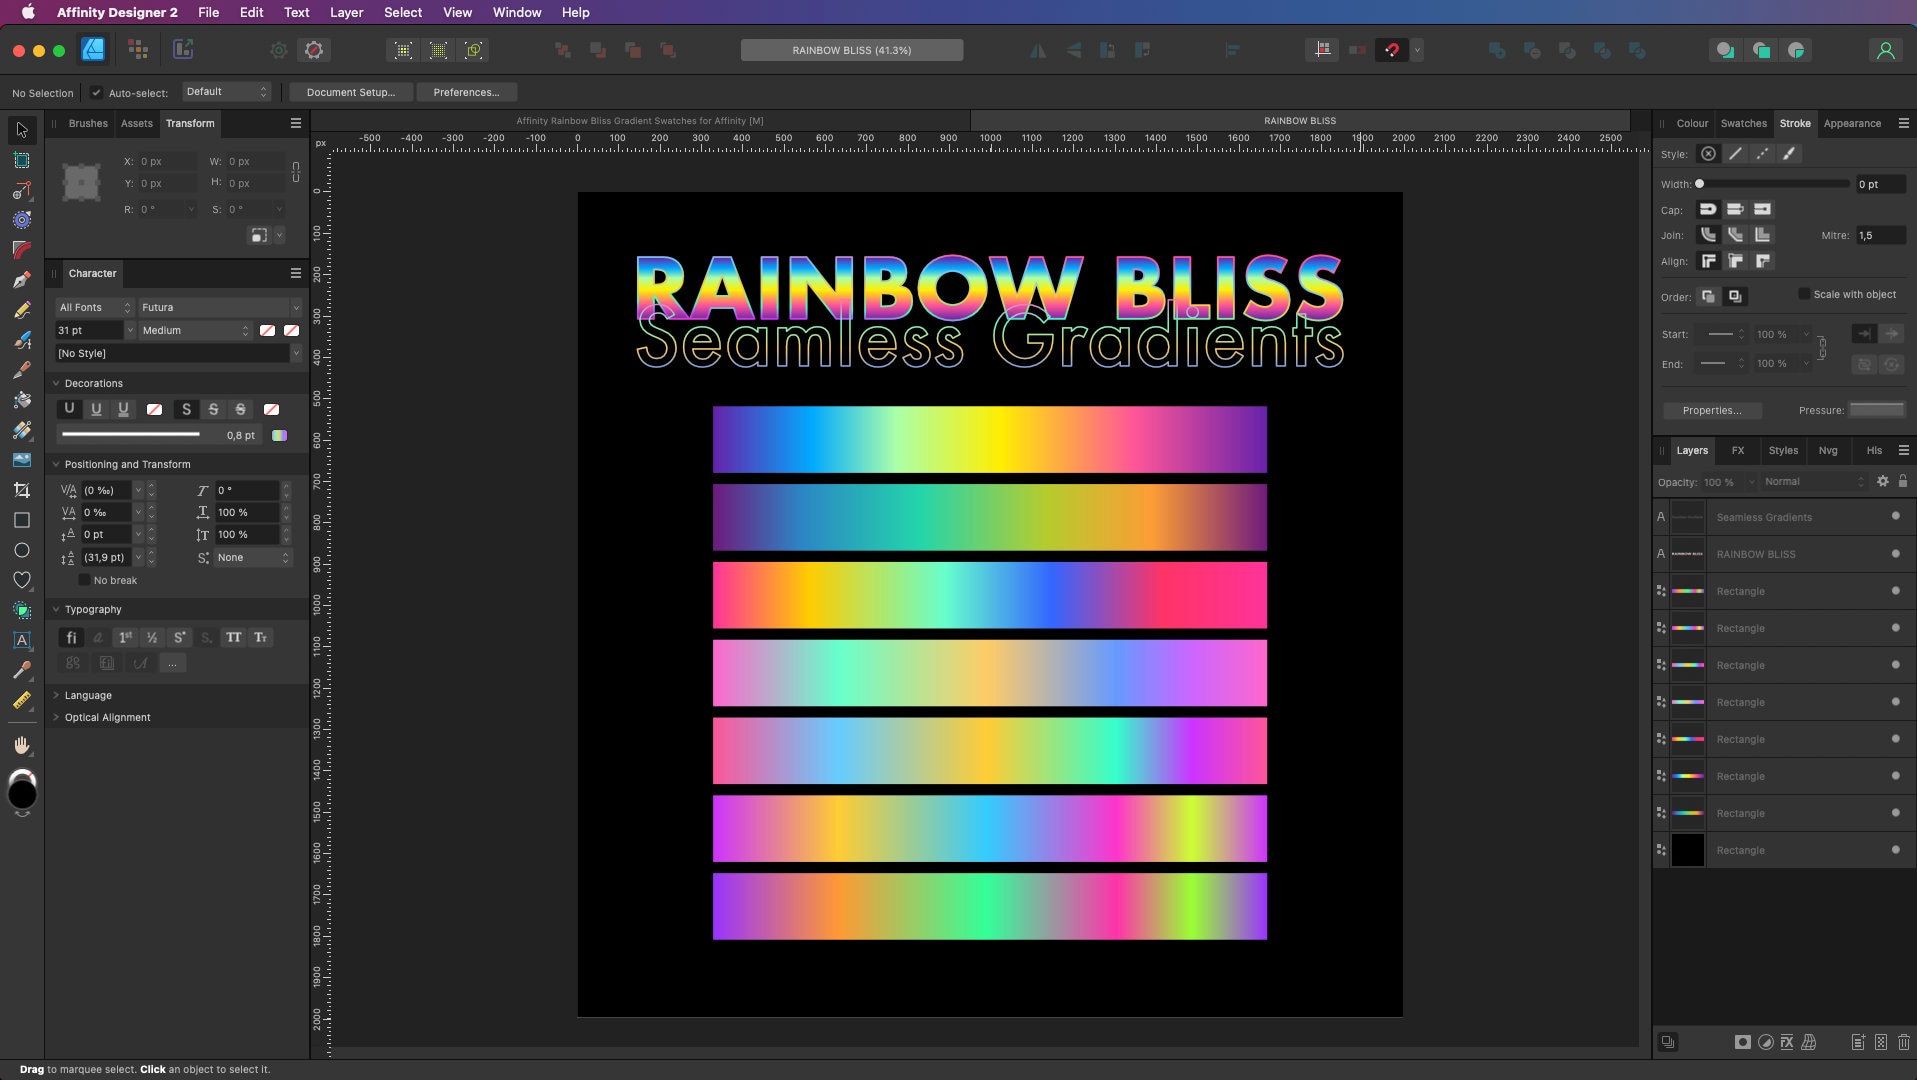This screenshot has height=1080, width=1917.
Task: Open Document Setup
Action: click(349, 92)
